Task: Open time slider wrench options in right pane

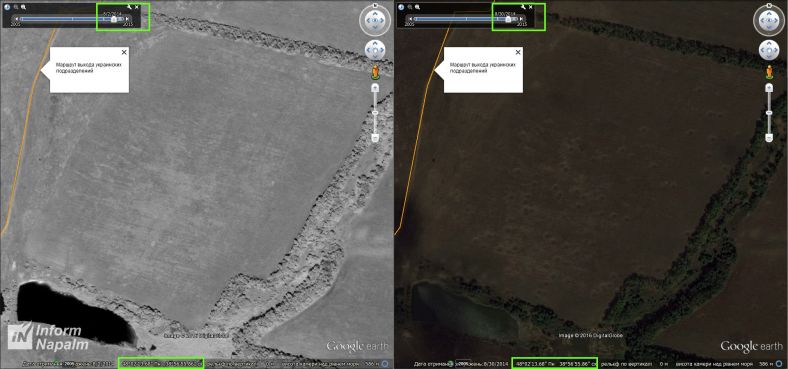Action: point(524,7)
